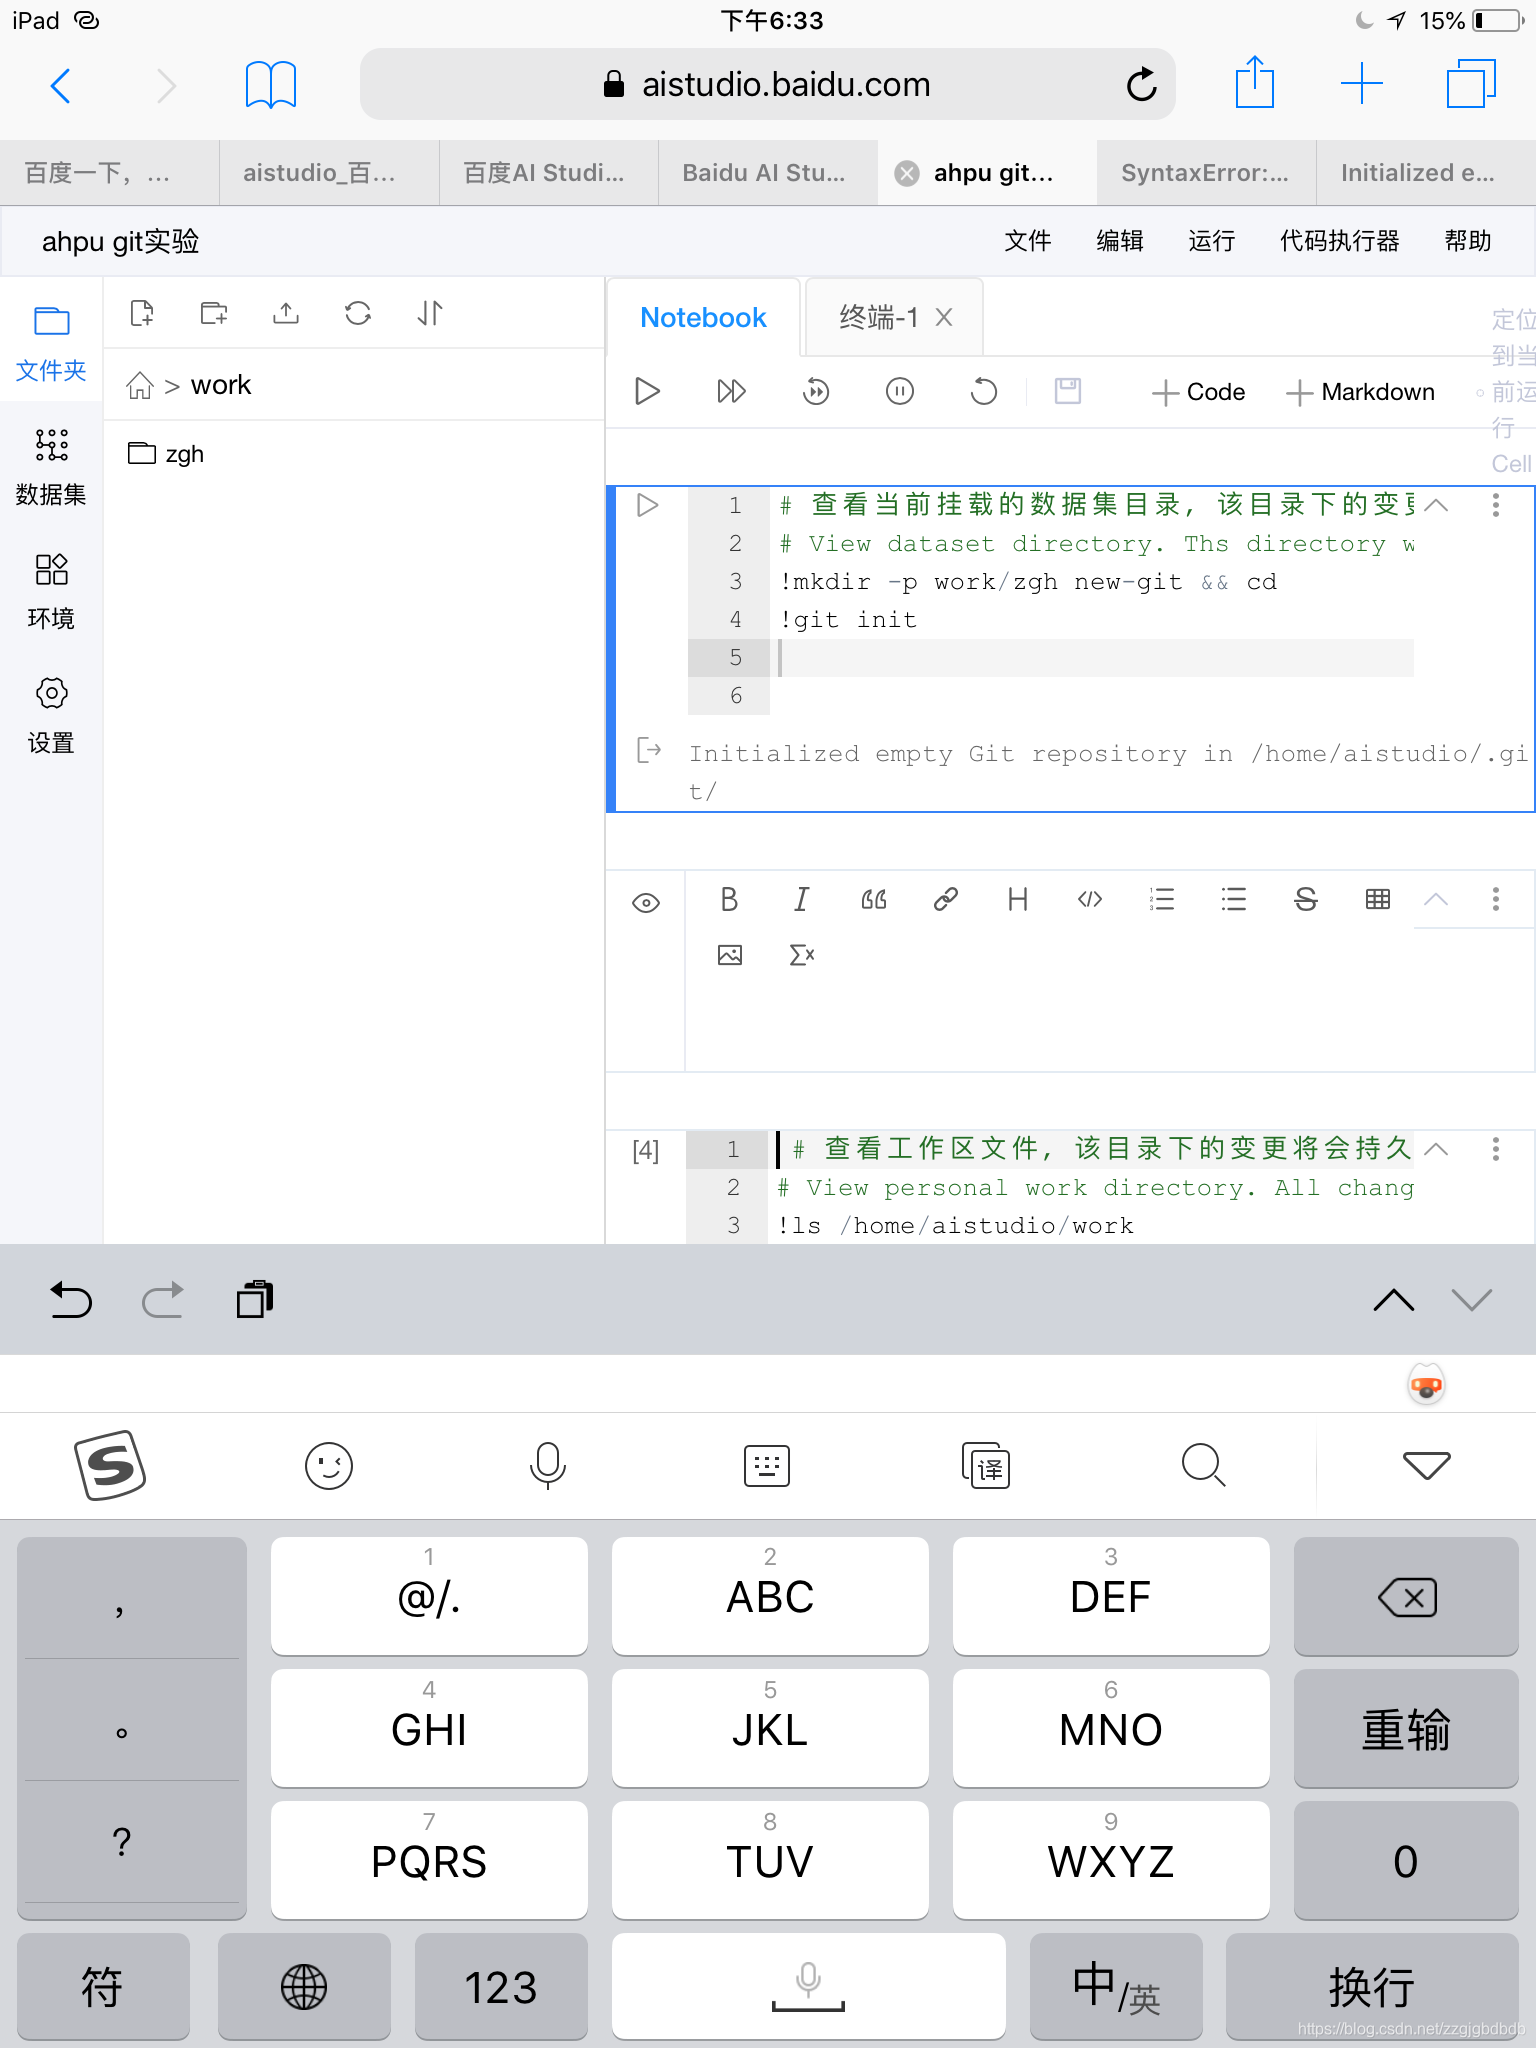Insert a heading in markdown cell
Viewport: 1536px width, 2048px height.
pyautogui.click(x=1018, y=900)
